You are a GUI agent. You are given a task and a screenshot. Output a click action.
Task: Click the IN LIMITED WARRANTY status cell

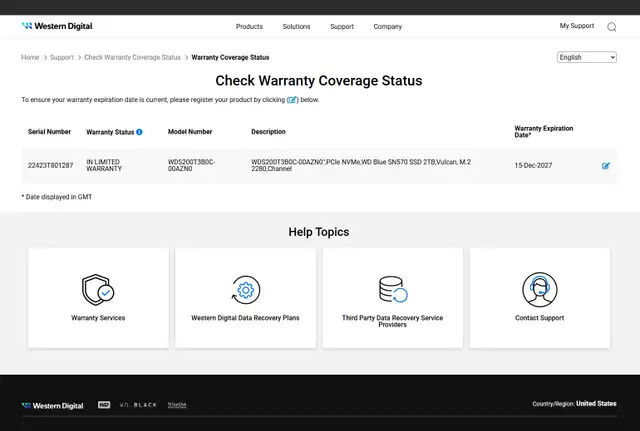(x=104, y=165)
